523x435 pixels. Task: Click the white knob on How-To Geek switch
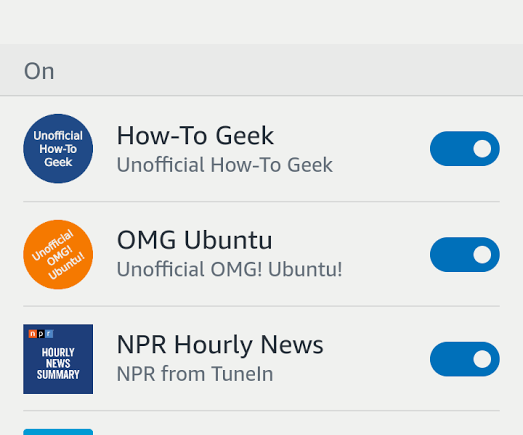(482, 148)
